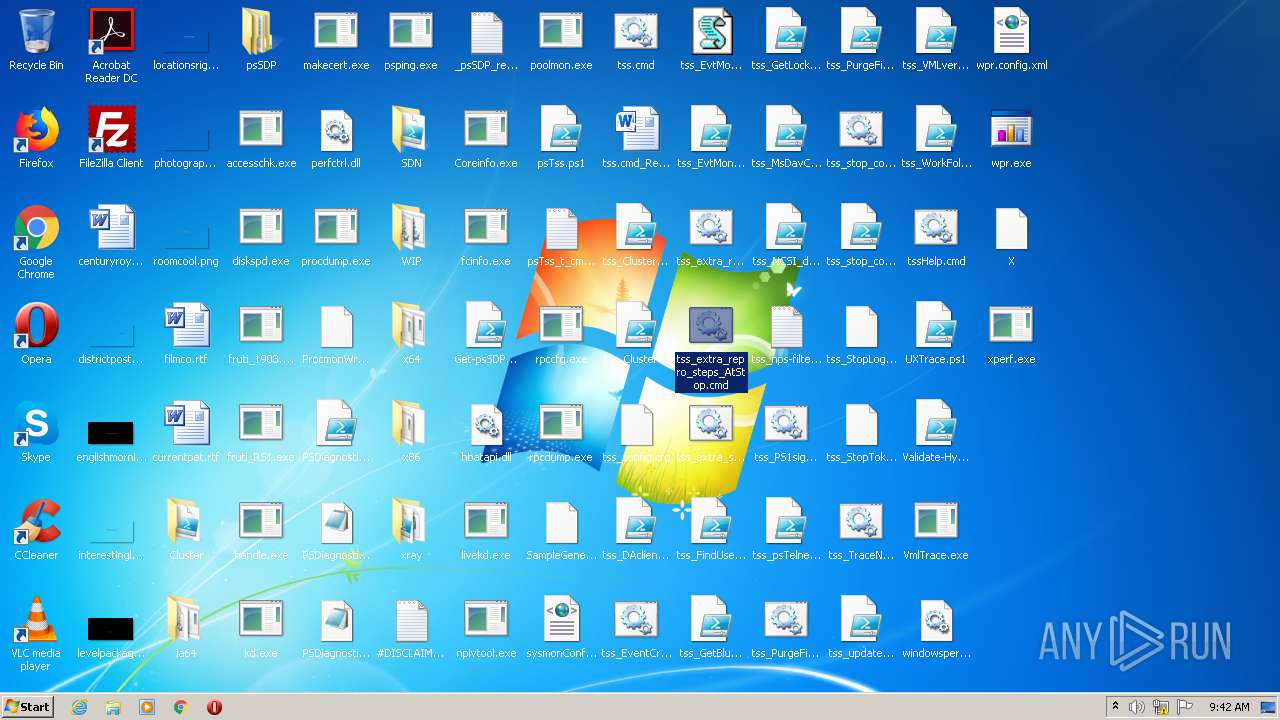Open the volume speaker tray icon
The width and height of the screenshot is (1280, 720).
[x=1137, y=707]
